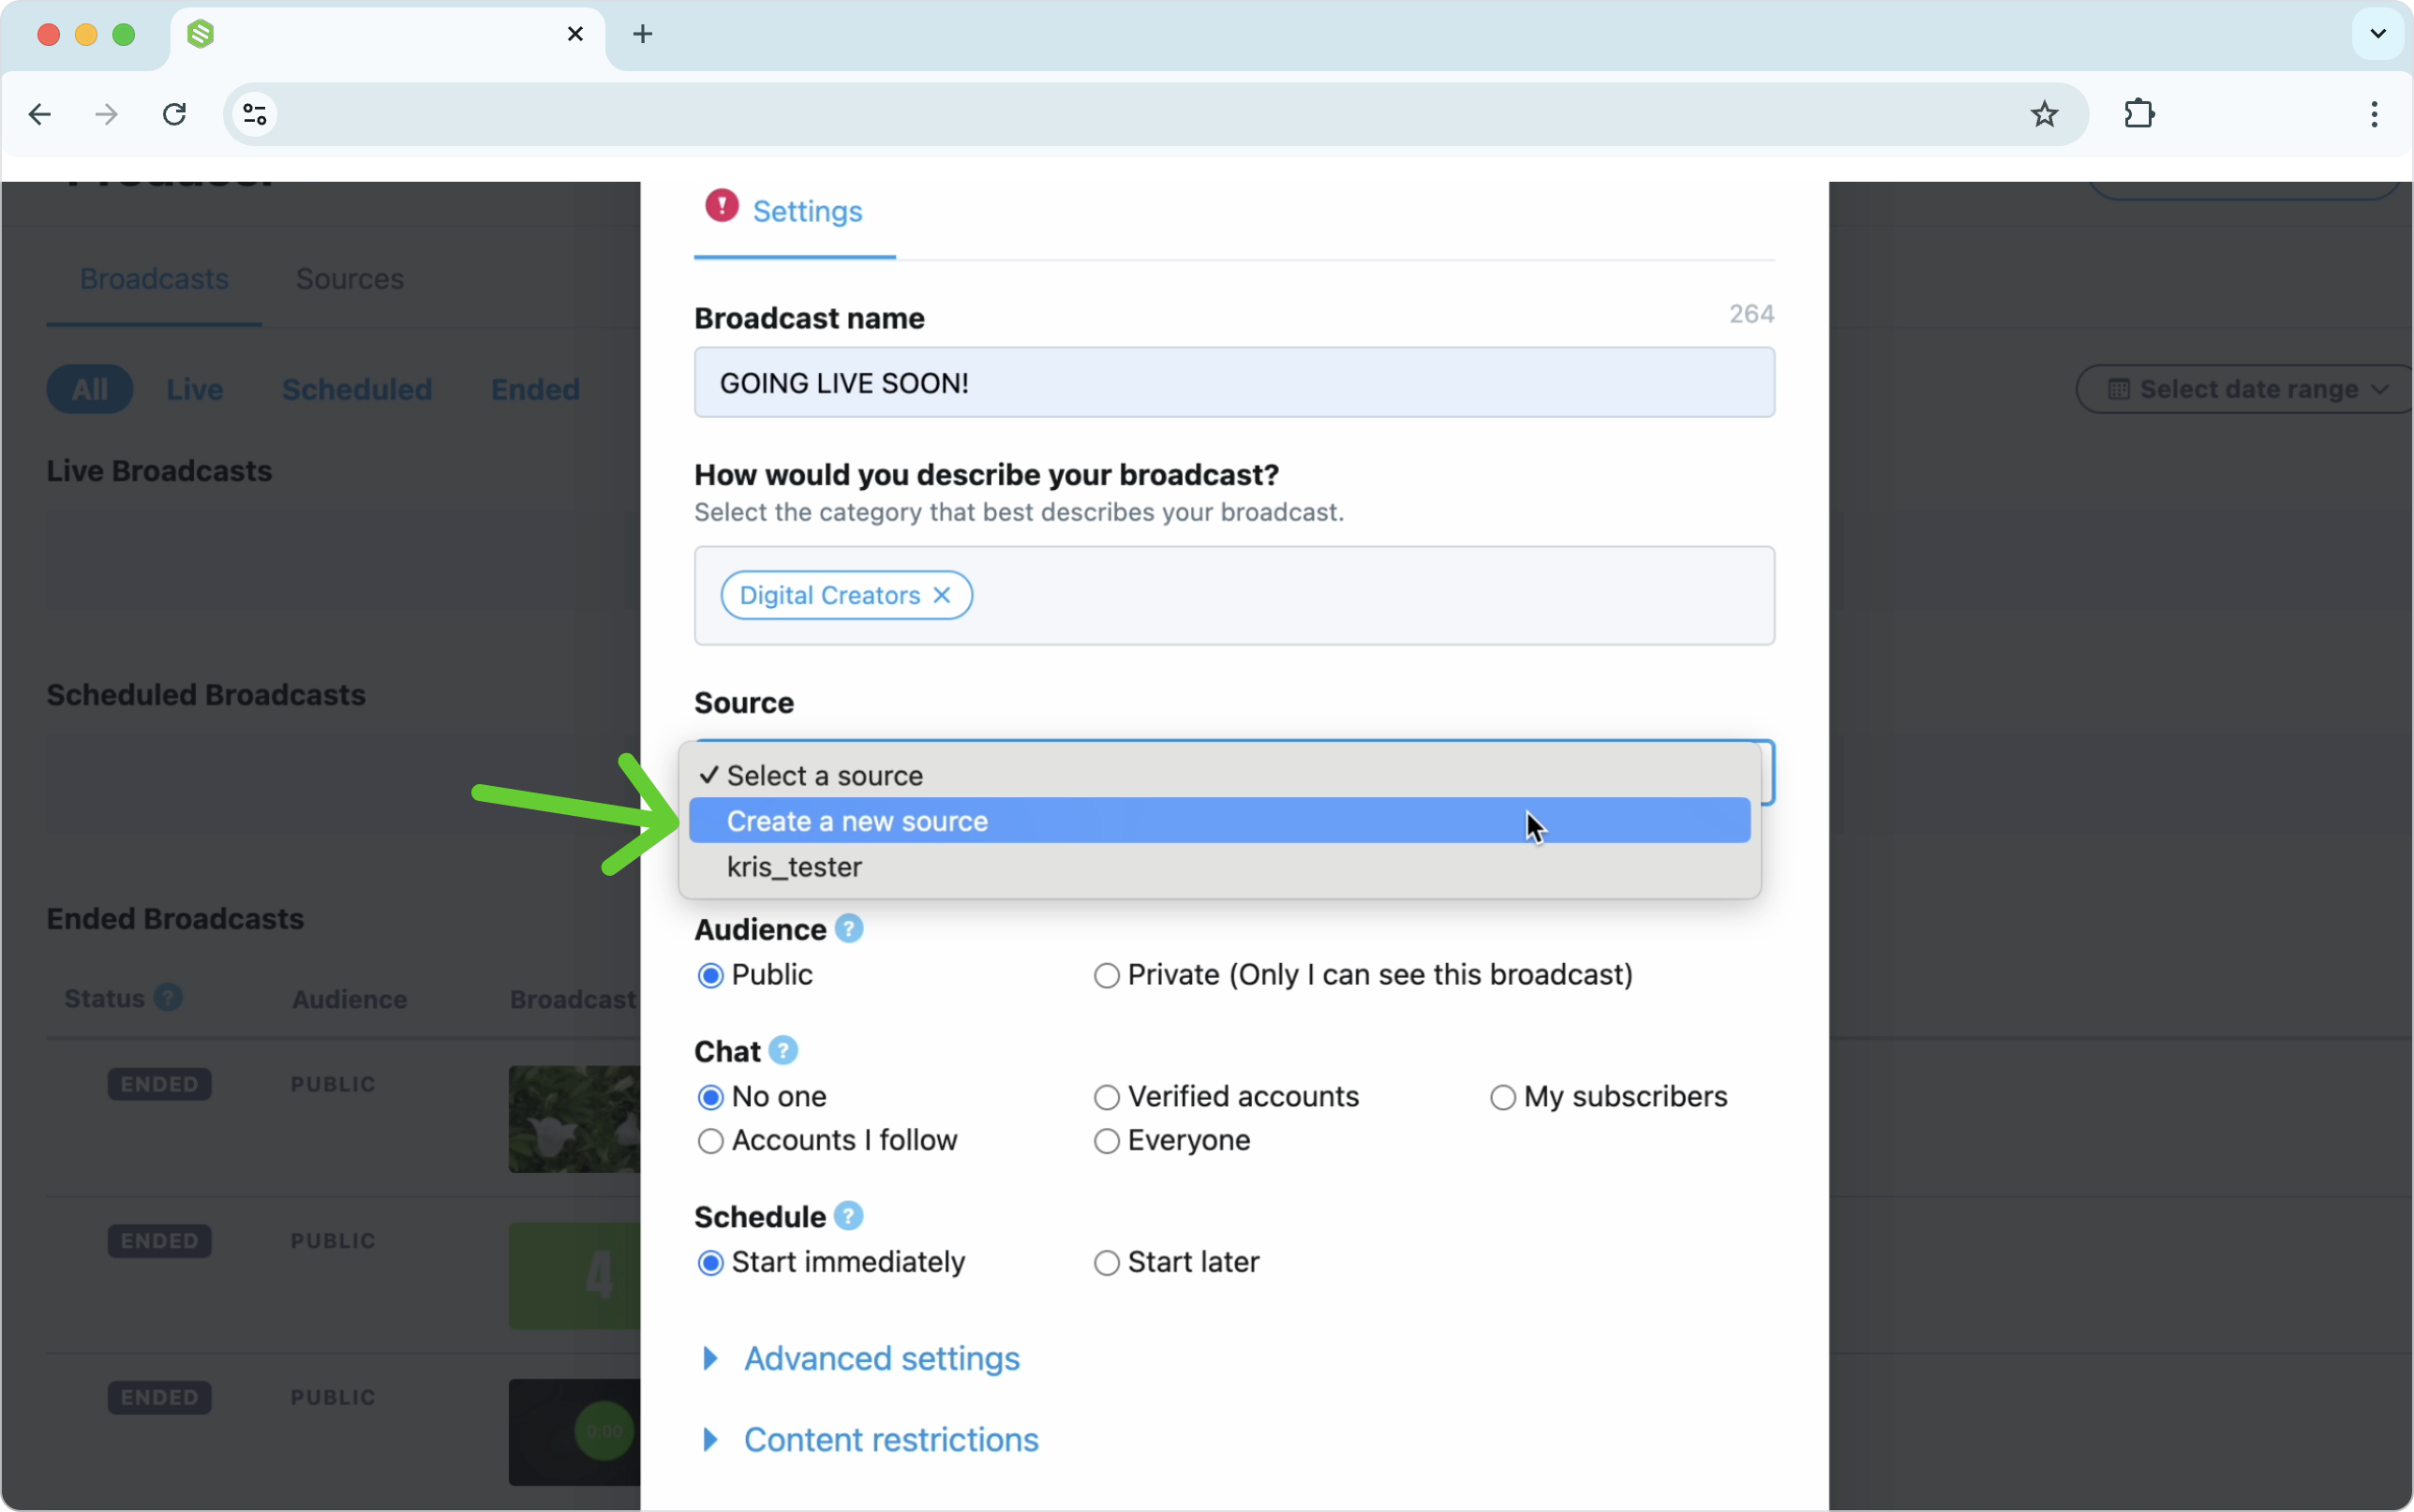This screenshot has height=1512, width=2414.
Task: Filter broadcasts by Scheduled
Action: [x=357, y=389]
